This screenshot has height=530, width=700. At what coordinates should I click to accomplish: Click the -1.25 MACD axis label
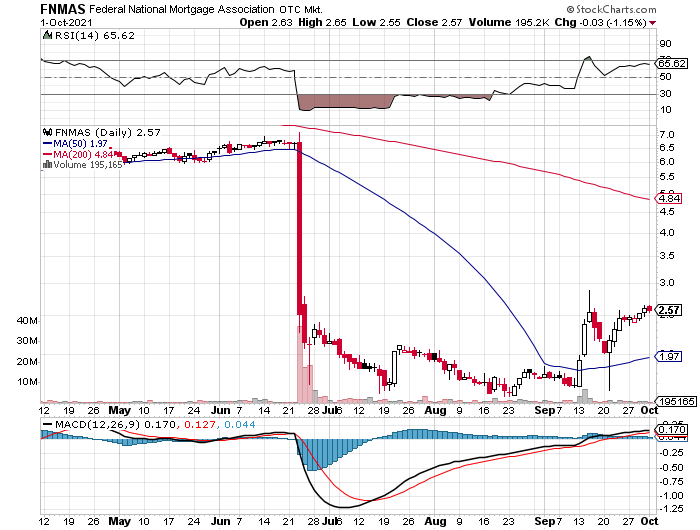pos(671,509)
